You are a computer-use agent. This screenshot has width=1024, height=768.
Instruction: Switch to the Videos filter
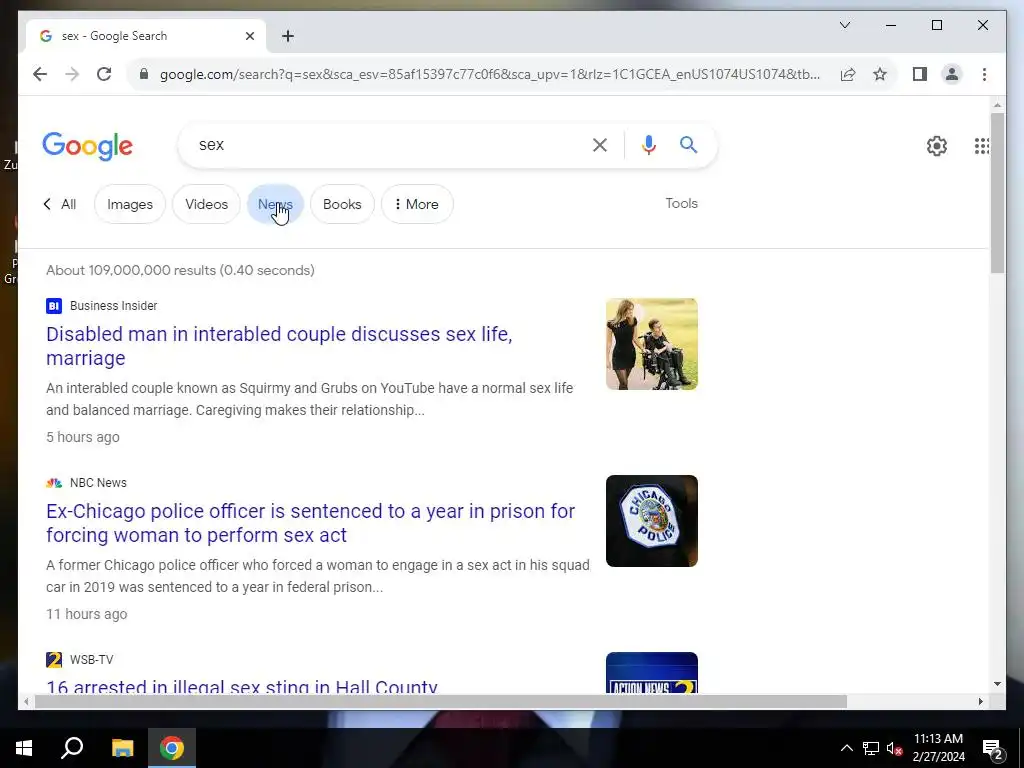coord(206,204)
